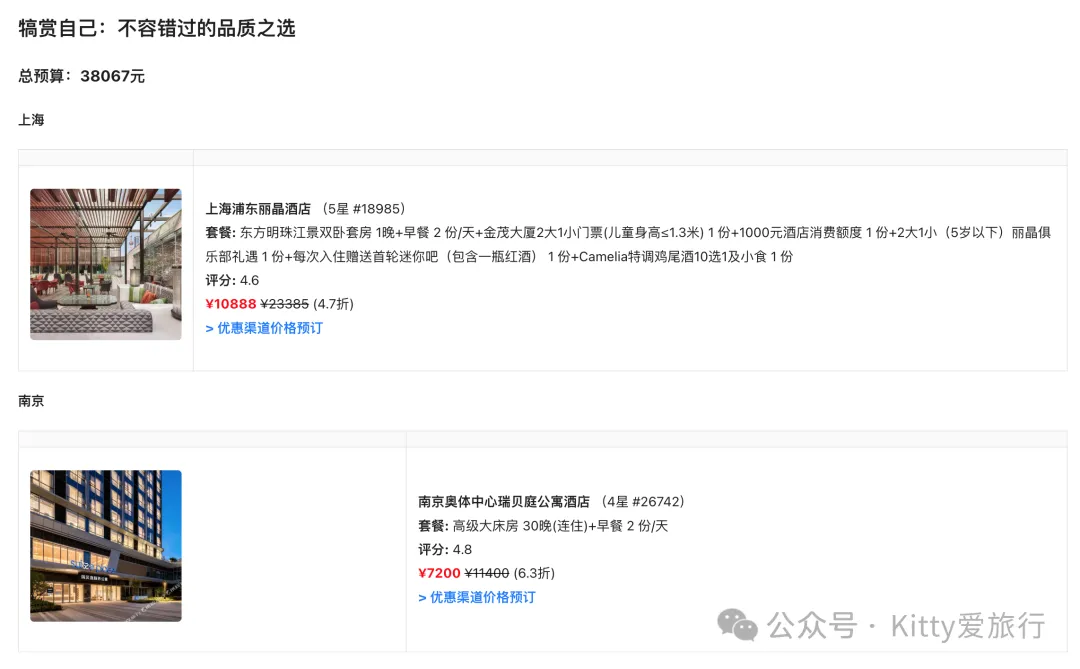This screenshot has height=669, width=1080.
Task: Click the 评分 4.6 rating text
Action: pyautogui.click(x=232, y=281)
